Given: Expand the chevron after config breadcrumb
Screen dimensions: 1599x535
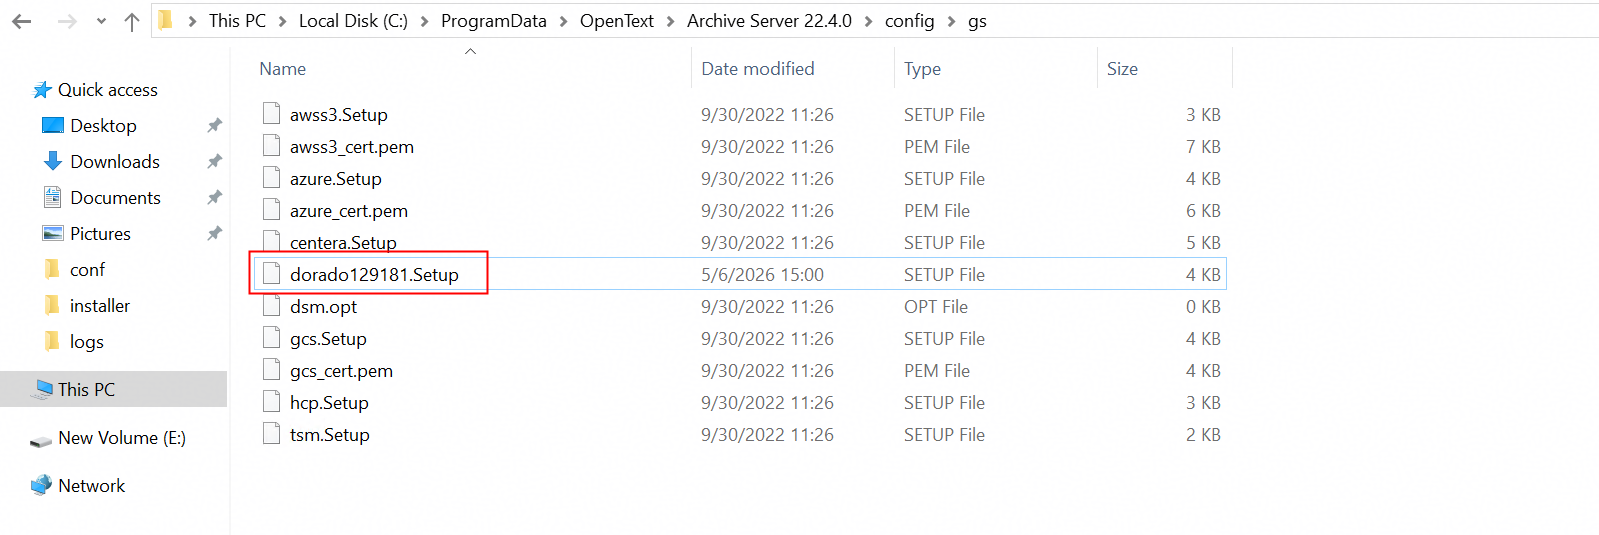Looking at the screenshot, I should pyautogui.click(x=951, y=21).
